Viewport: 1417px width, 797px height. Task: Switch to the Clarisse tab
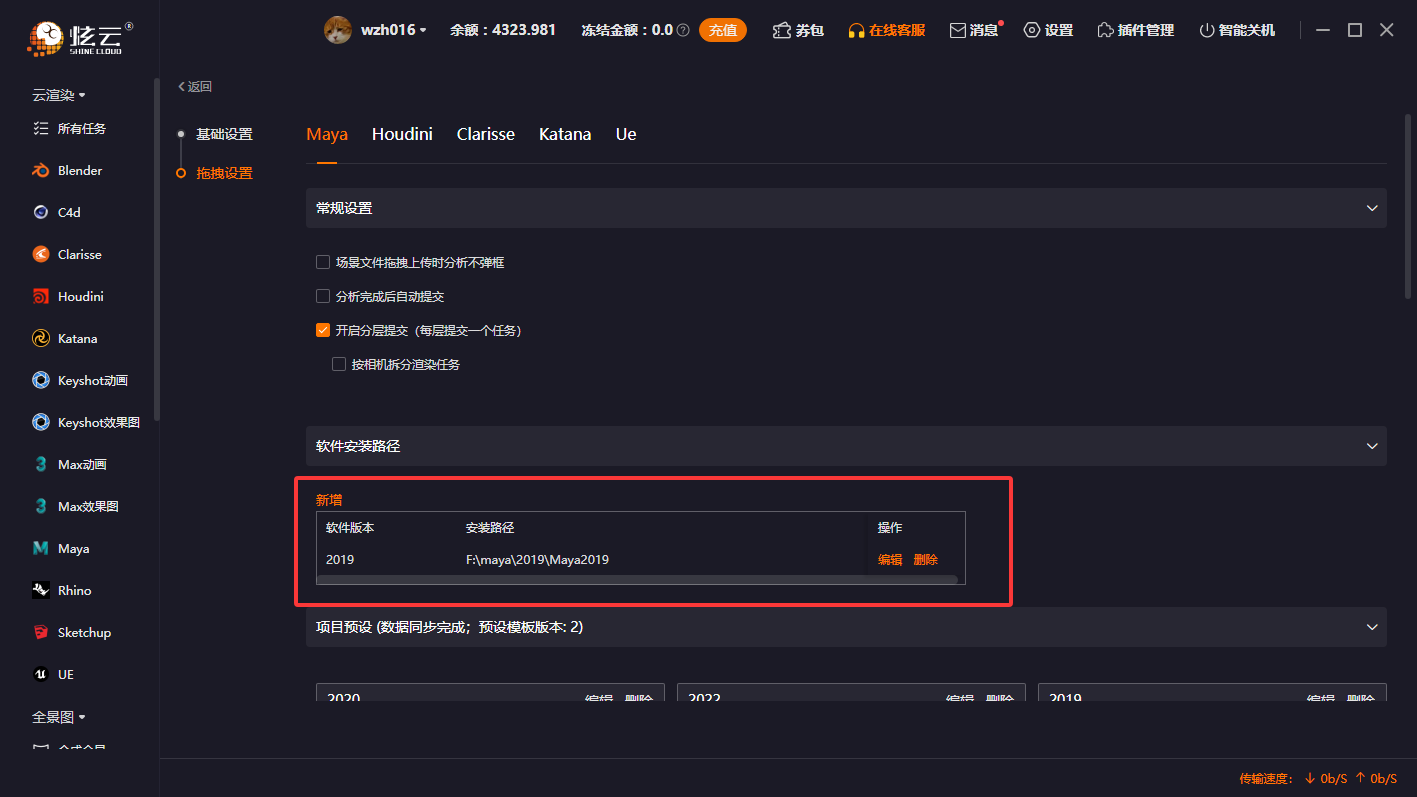(486, 134)
